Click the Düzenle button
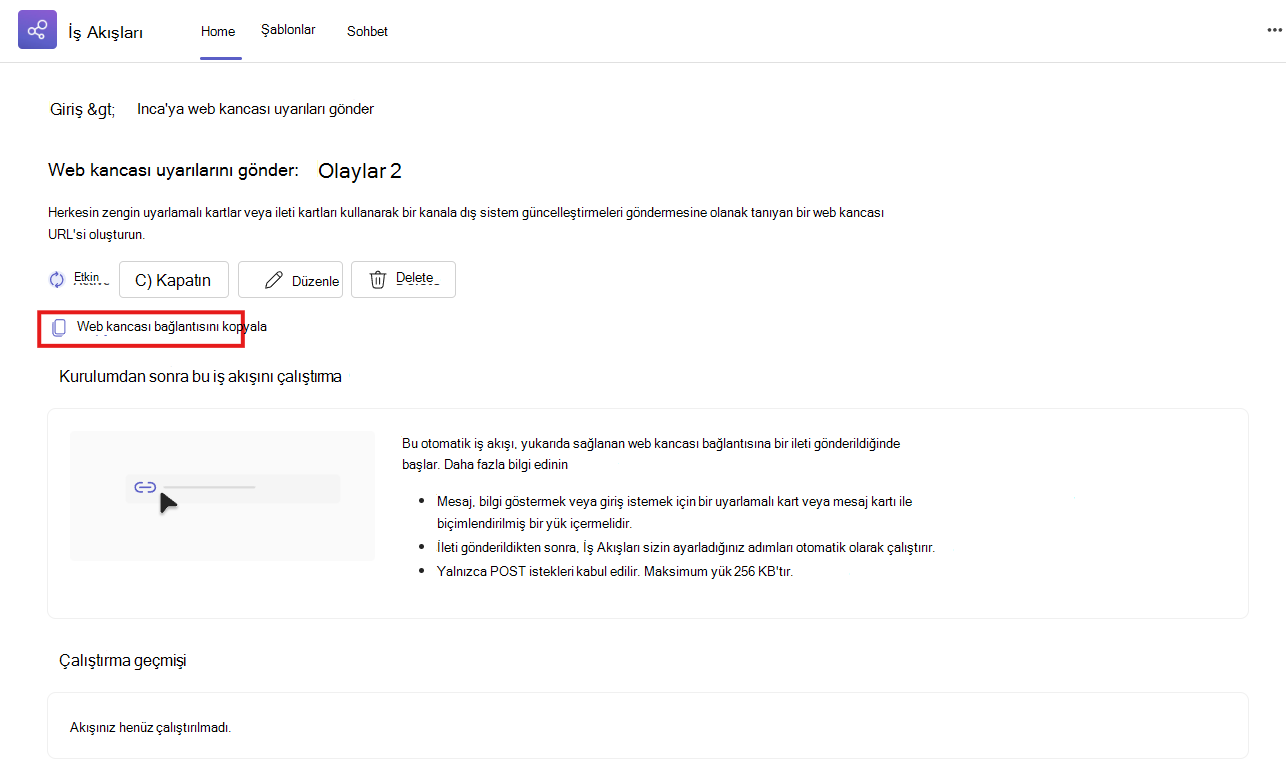The width and height of the screenshot is (1286, 768). pos(291,280)
